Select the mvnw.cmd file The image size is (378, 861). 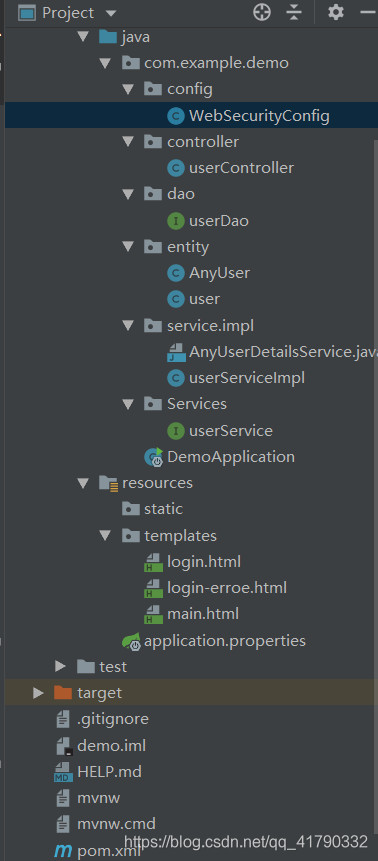(116, 824)
